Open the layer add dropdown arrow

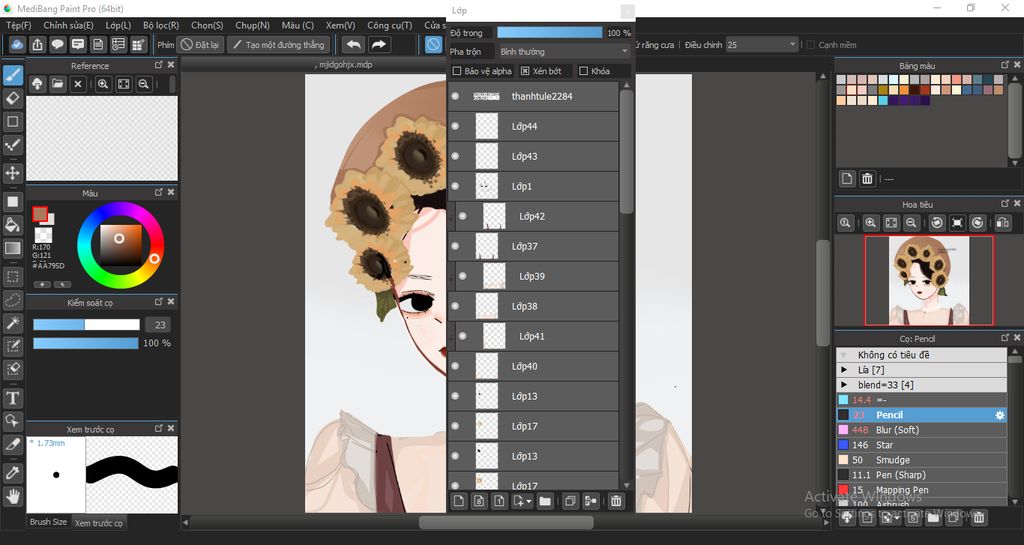click(529, 501)
